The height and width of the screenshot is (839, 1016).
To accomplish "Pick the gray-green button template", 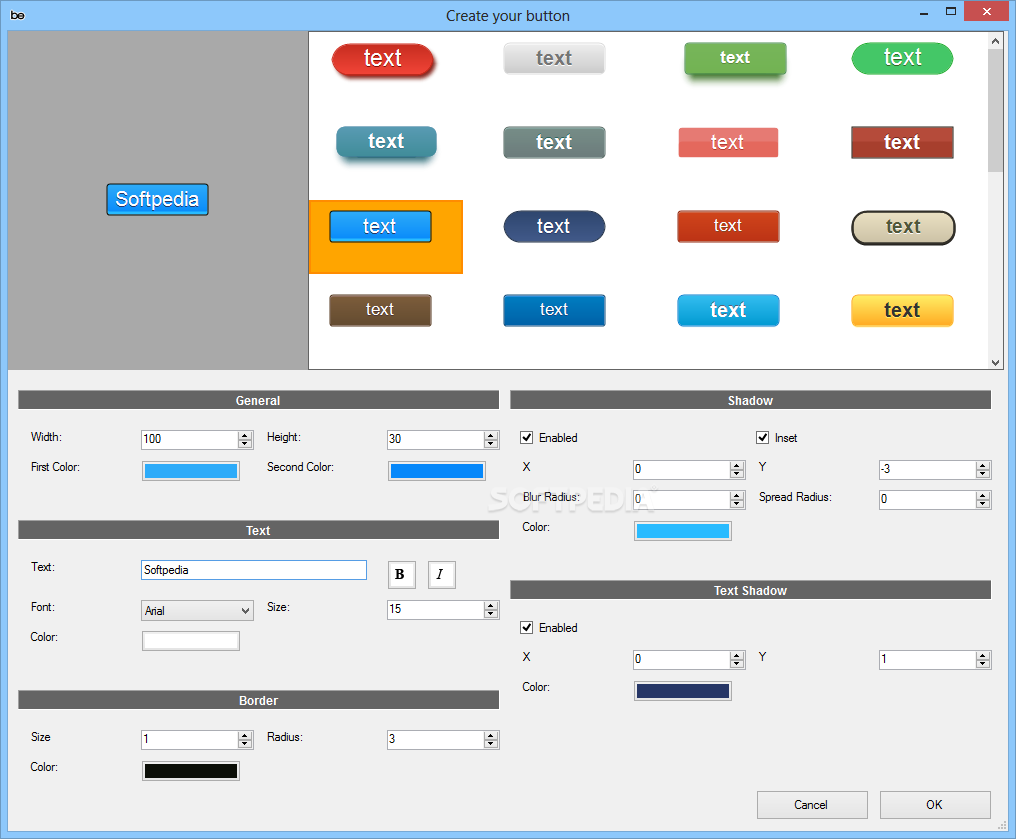I will pos(554,143).
